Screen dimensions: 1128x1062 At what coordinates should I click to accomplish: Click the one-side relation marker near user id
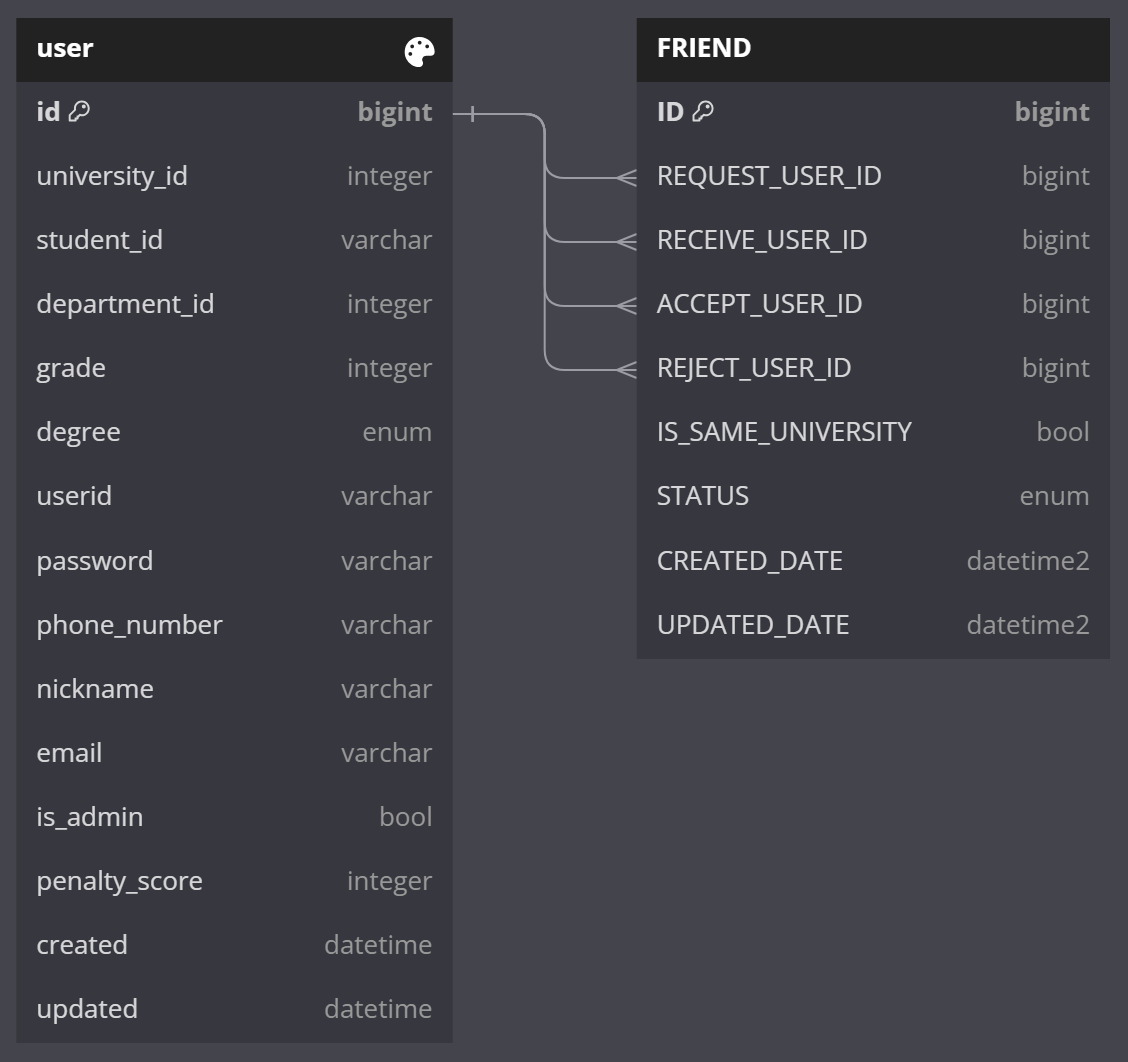(x=472, y=115)
